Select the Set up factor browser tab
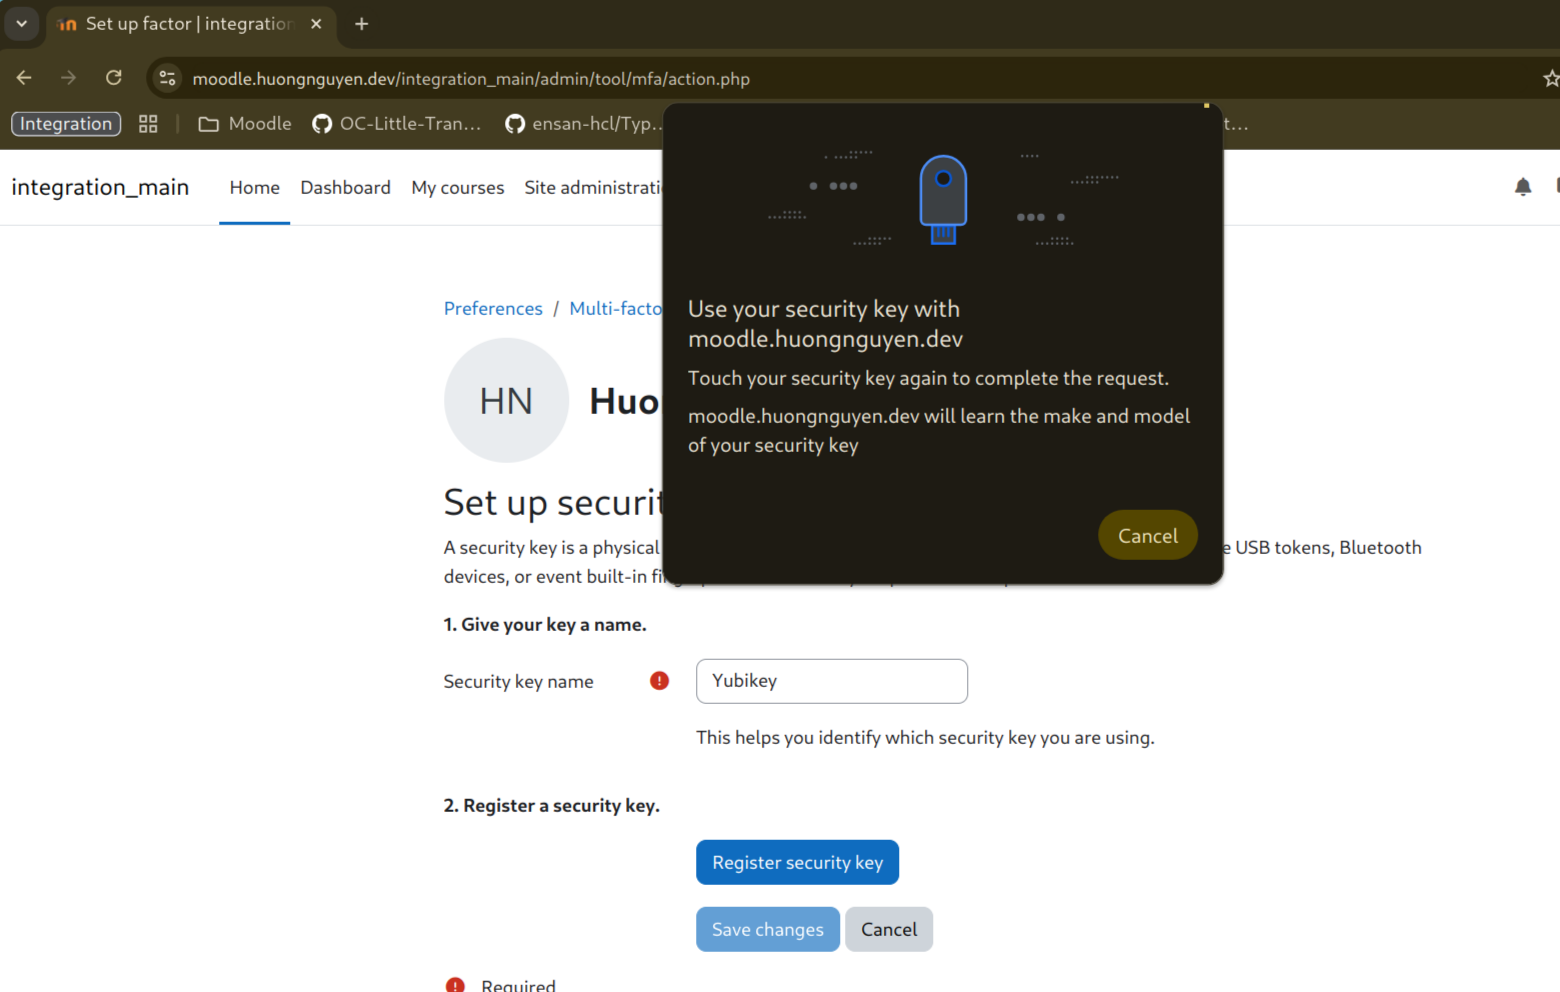Screen dimensions: 1560x992 coord(190,24)
